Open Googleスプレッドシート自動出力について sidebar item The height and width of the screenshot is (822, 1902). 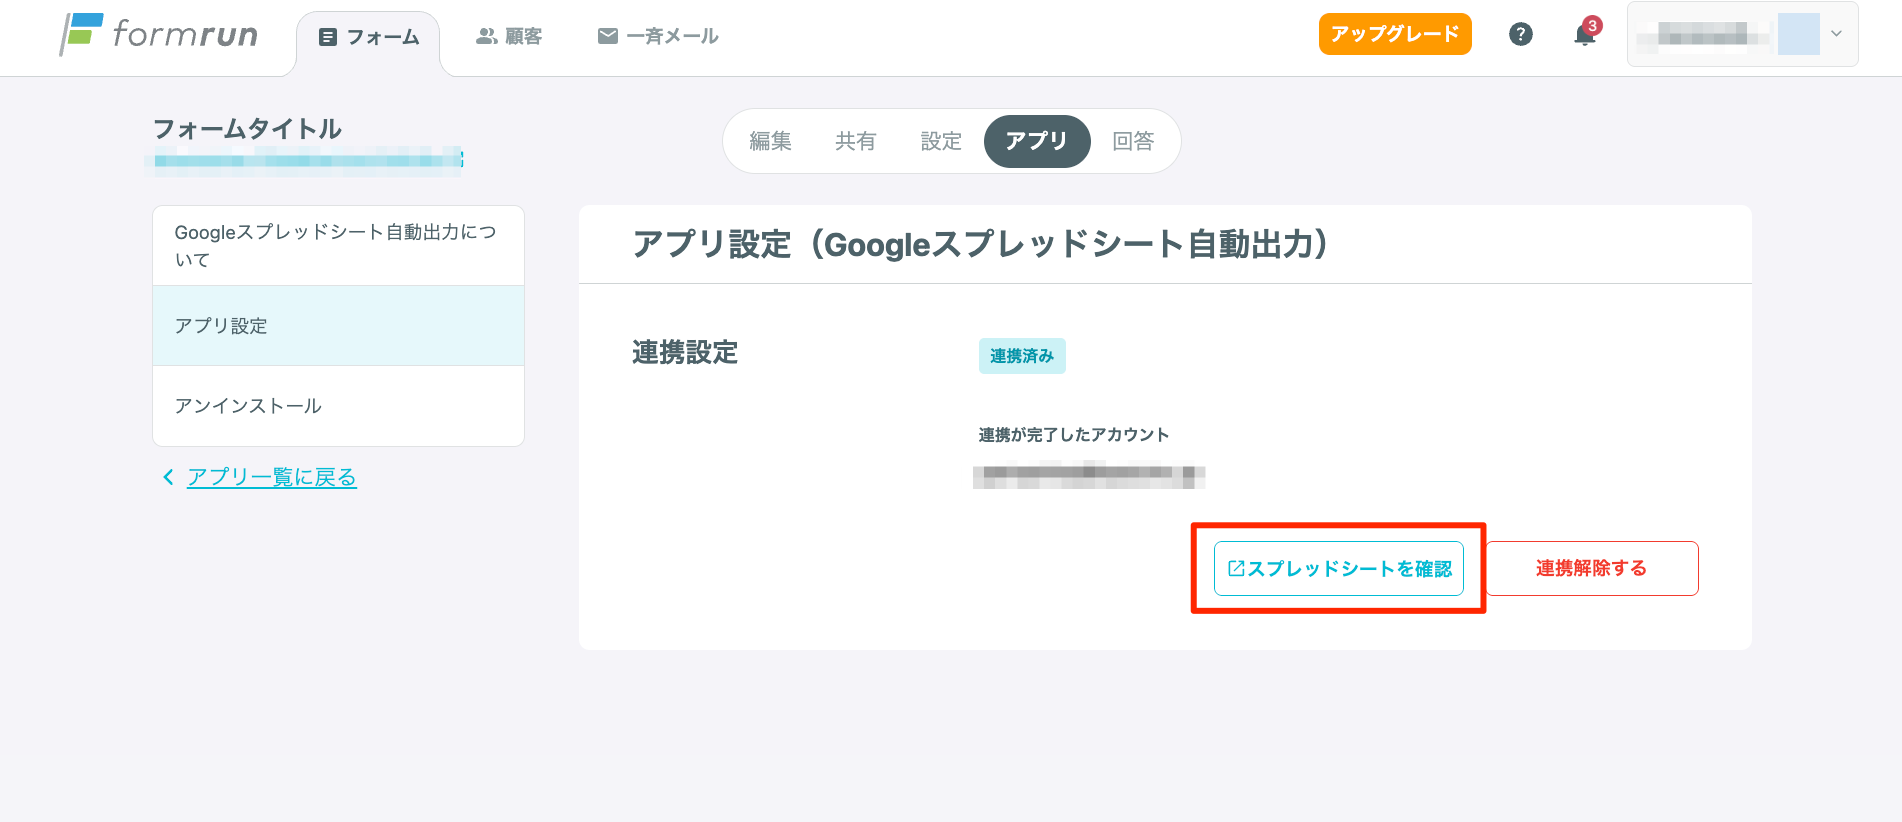tap(338, 246)
